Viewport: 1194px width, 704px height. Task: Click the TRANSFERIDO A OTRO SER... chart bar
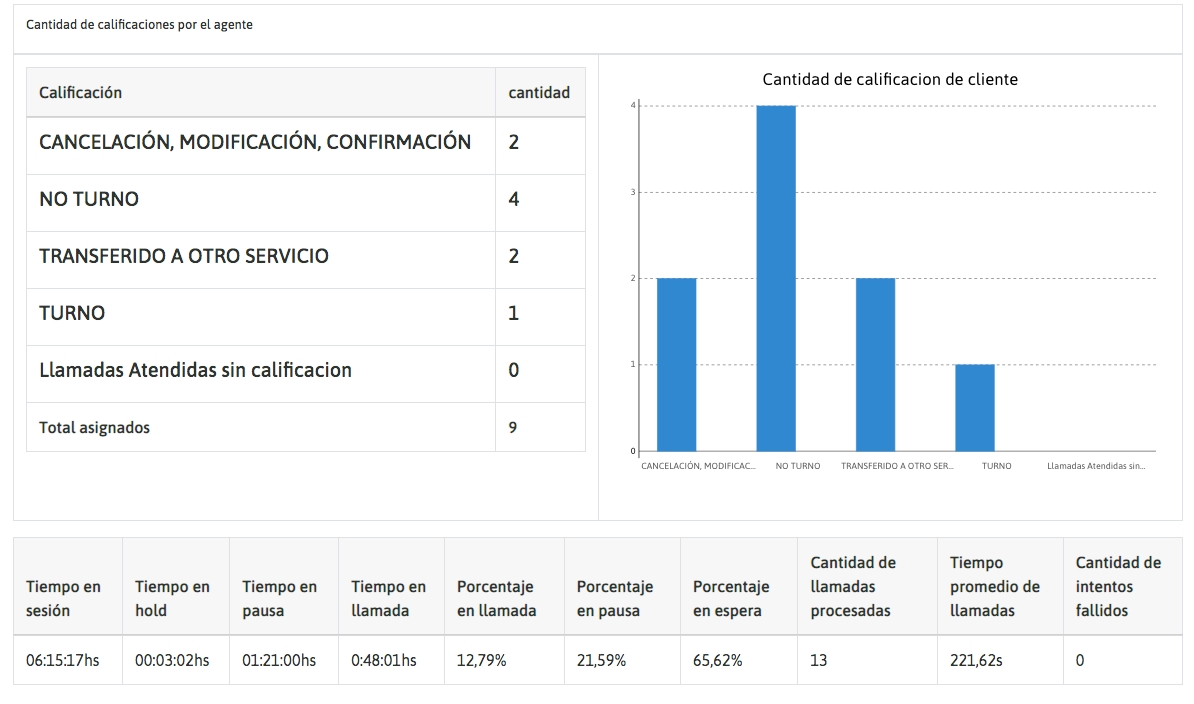pyautogui.click(x=875, y=365)
